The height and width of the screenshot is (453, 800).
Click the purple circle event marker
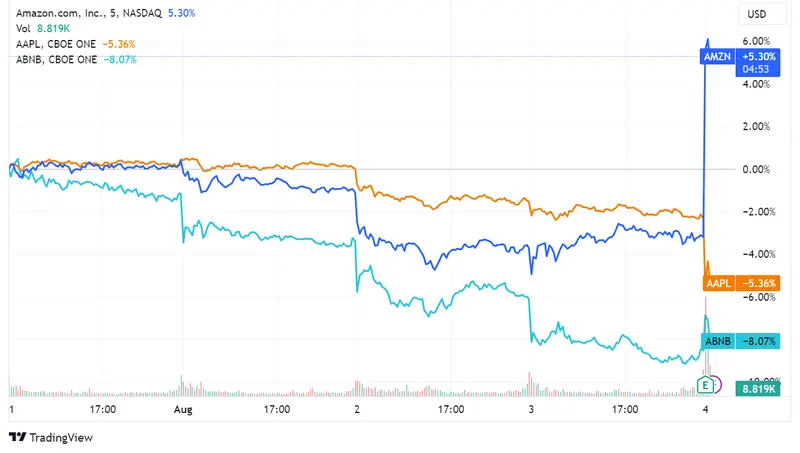click(x=716, y=384)
